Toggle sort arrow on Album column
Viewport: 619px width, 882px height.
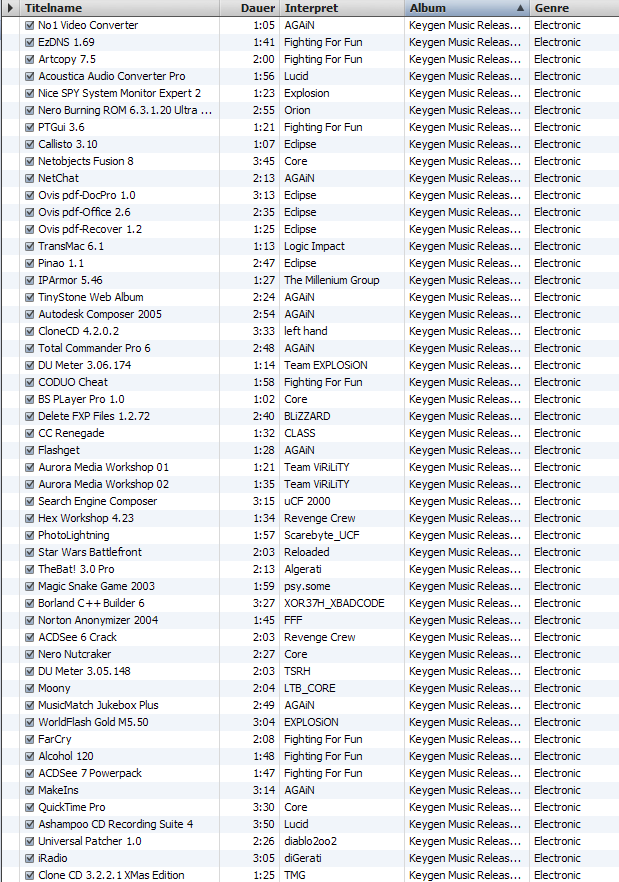click(519, 8)
